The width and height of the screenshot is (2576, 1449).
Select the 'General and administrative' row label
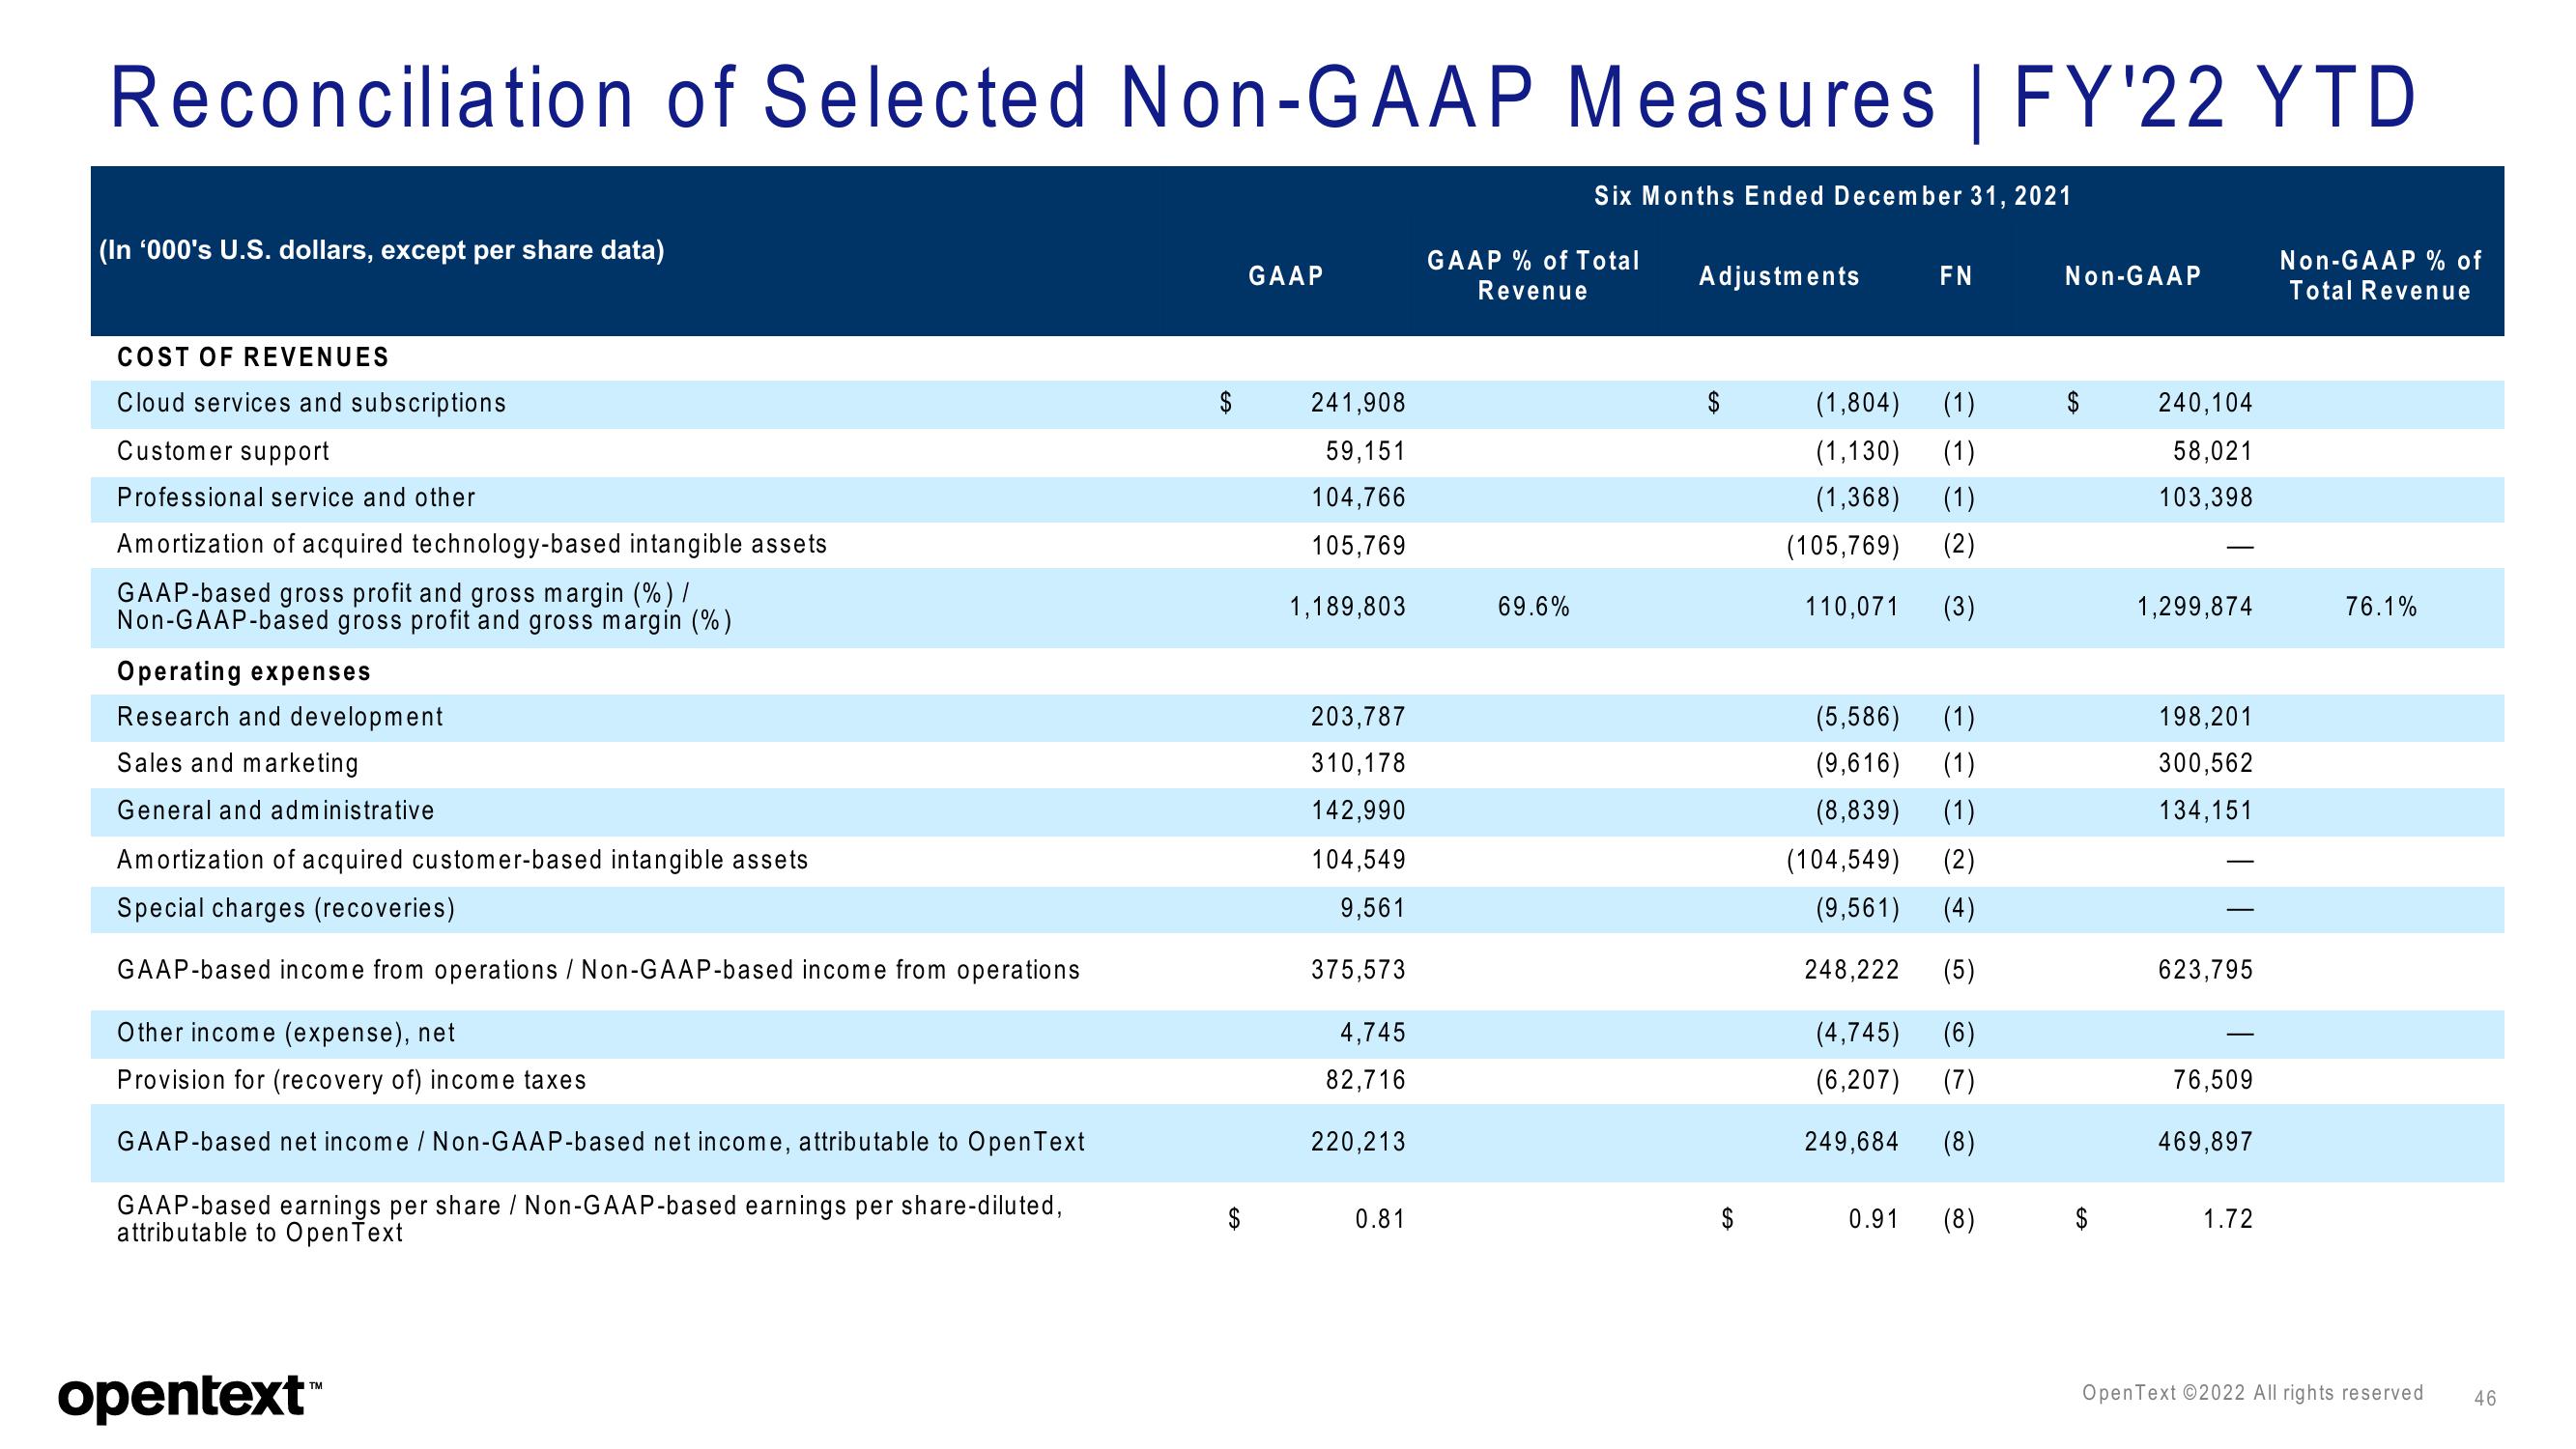(x=276, y=810)
